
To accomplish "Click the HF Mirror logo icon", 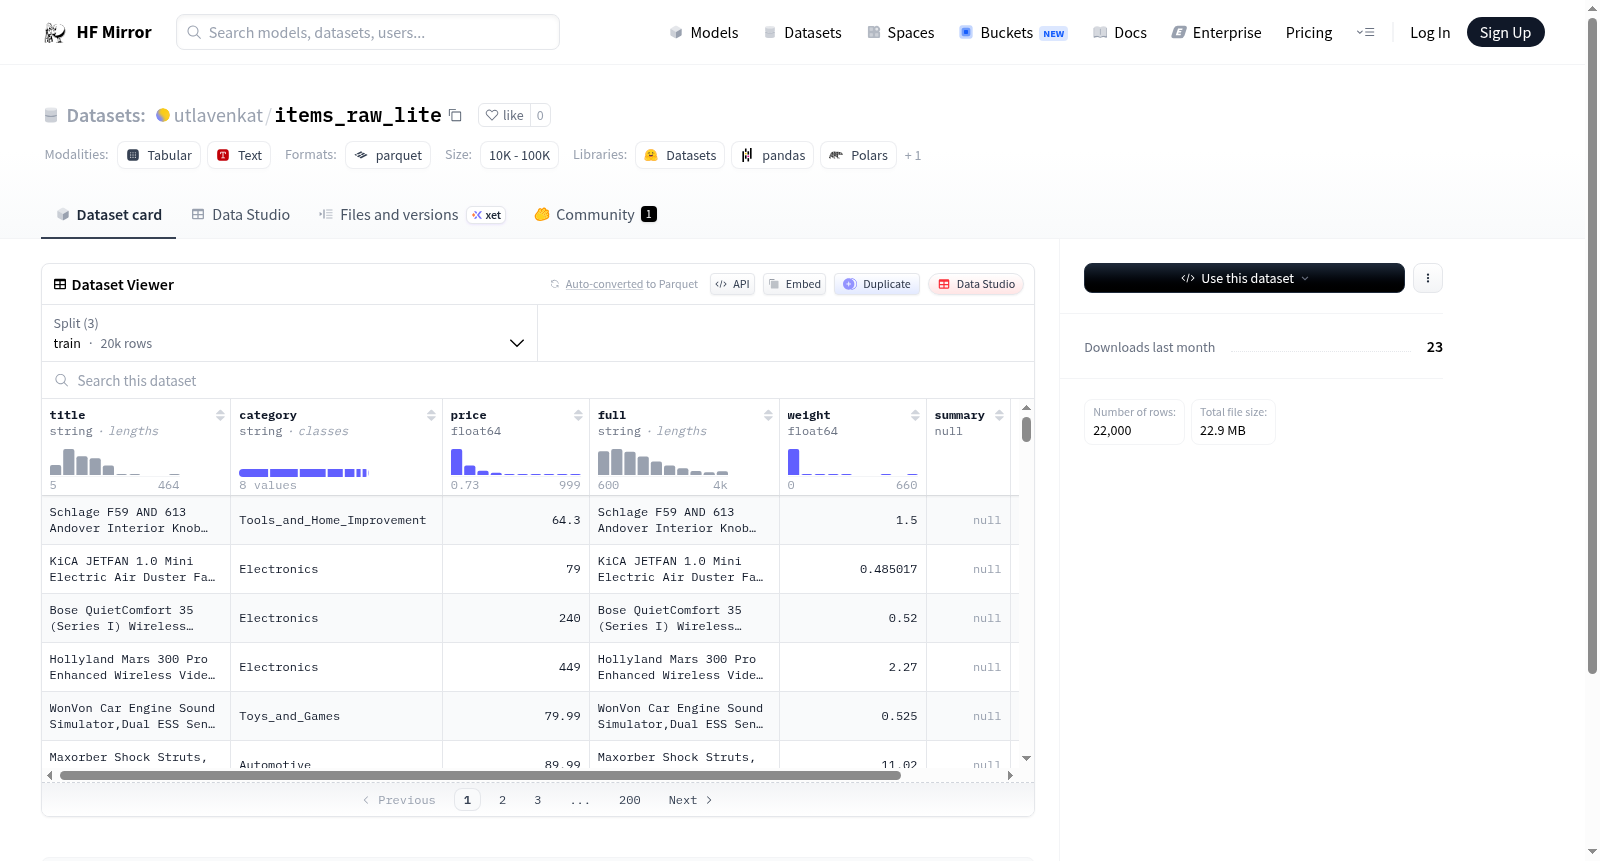I will click(55, 33).
